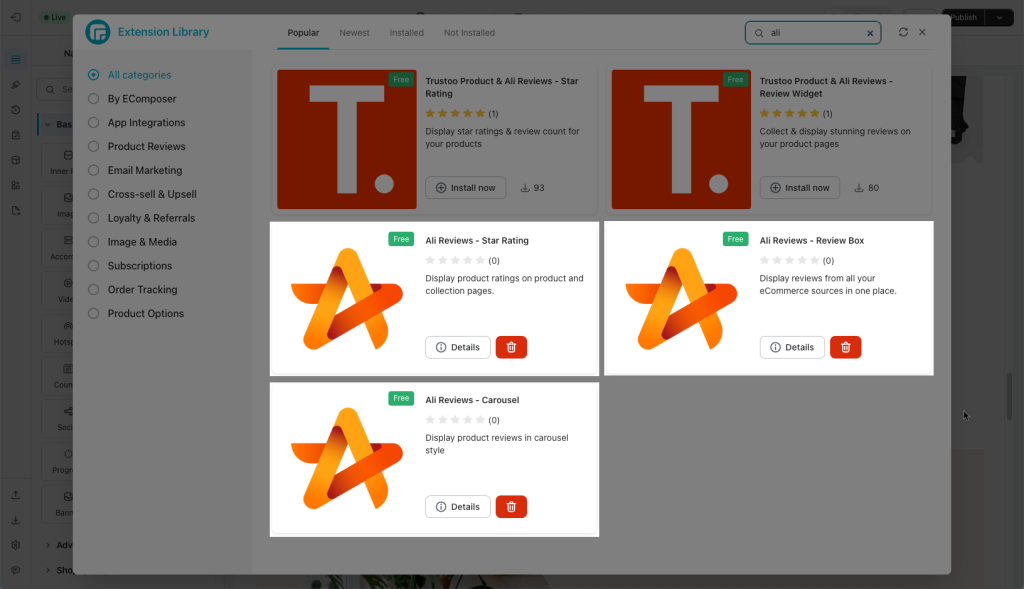Click the empty stars of Ali Reviews Review Box
This screenshot has height=589, width=1024.
790,261
